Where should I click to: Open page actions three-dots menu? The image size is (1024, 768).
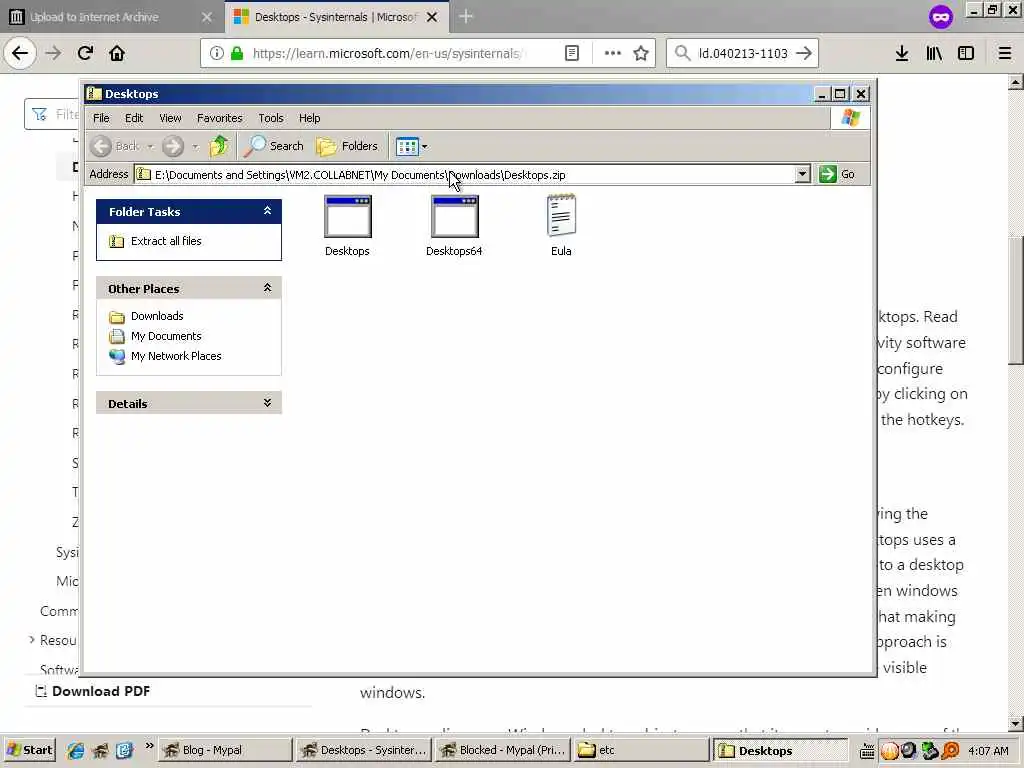[613, 54]
